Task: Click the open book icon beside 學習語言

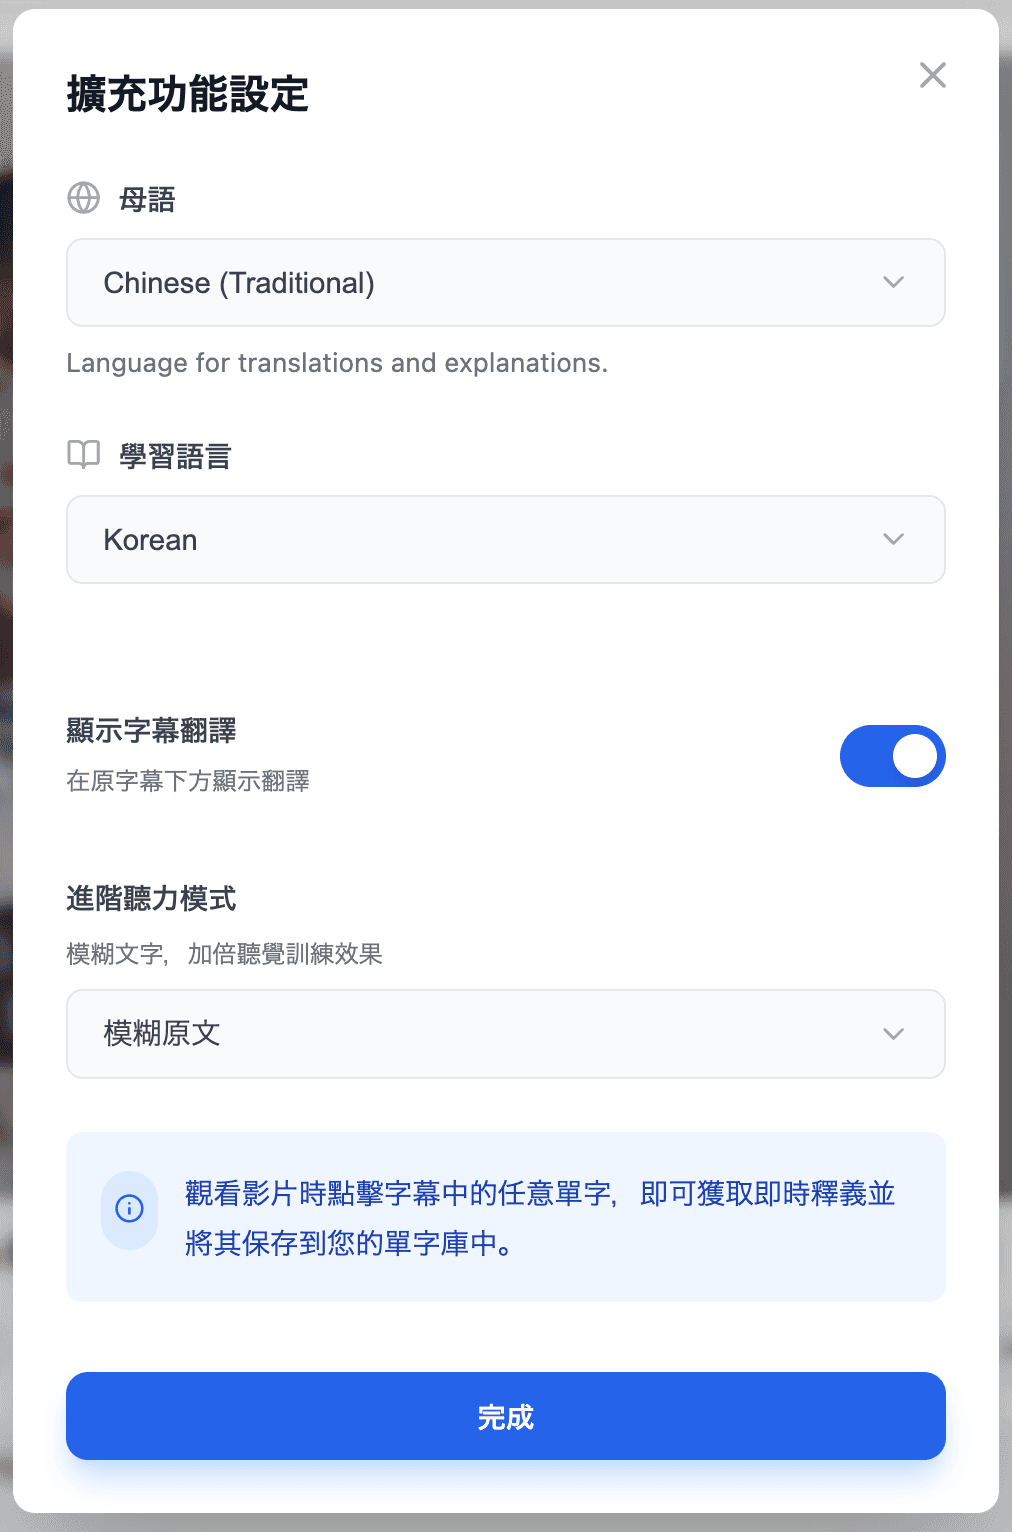Action: point(84,455)
